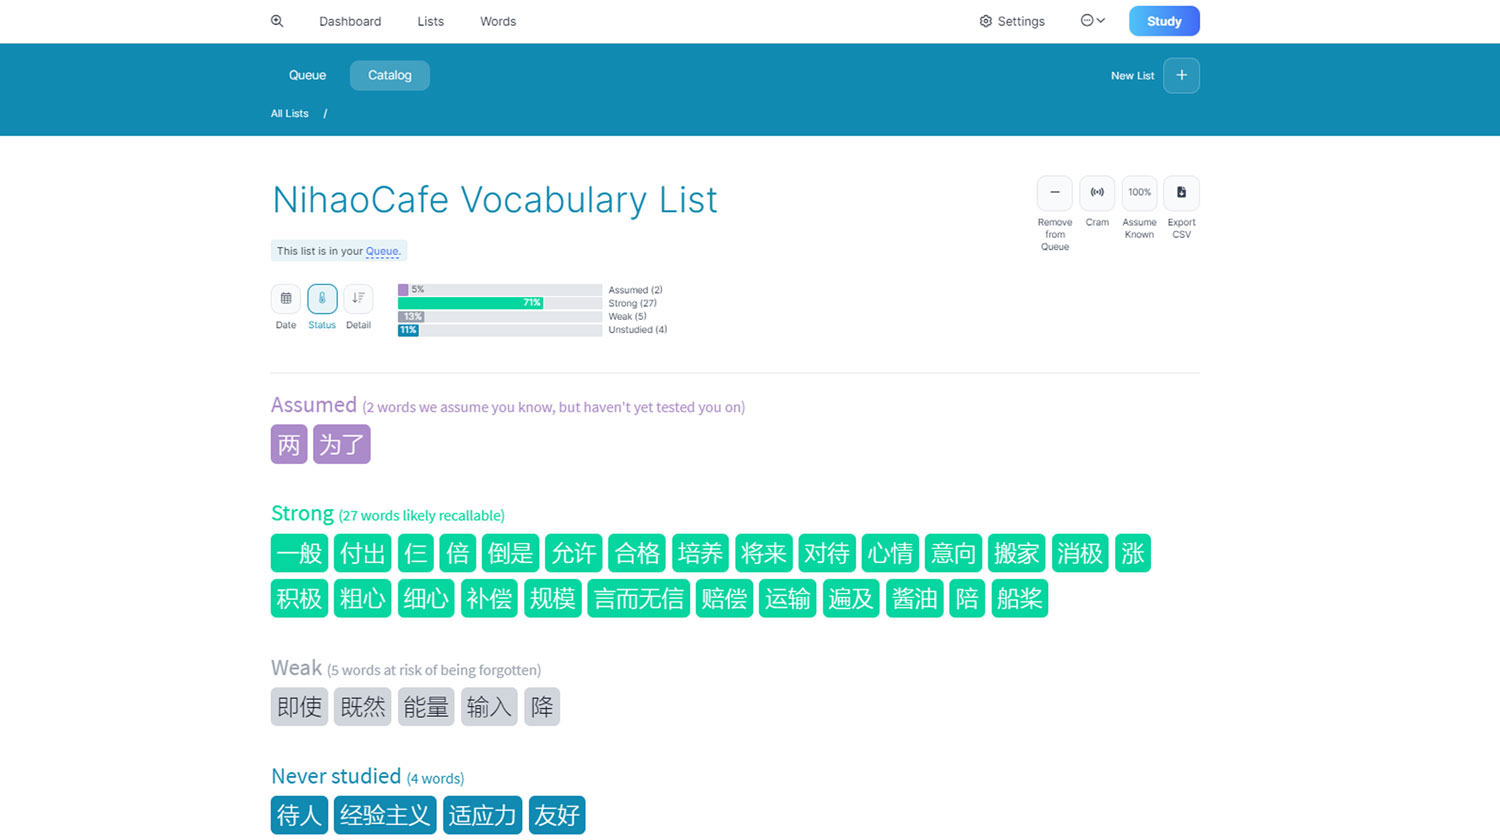
Task: Click the NihaoCafe Vocabulary List title
Action: tap(495, 200)
